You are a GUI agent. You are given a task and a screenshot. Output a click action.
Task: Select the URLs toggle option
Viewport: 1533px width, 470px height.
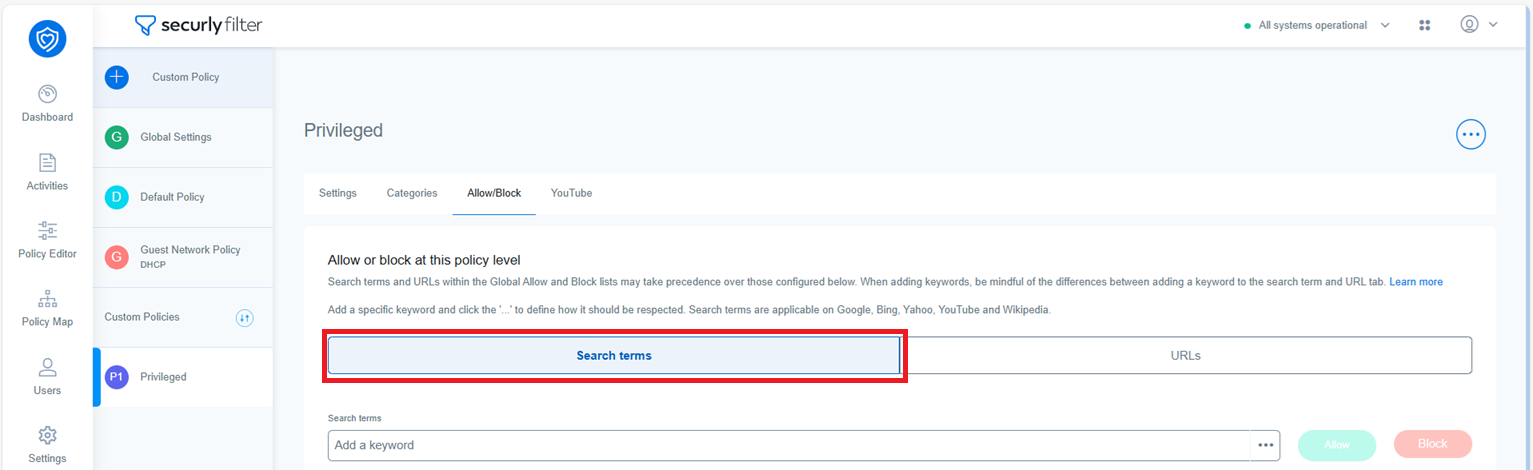click(x=1185, y=355)
